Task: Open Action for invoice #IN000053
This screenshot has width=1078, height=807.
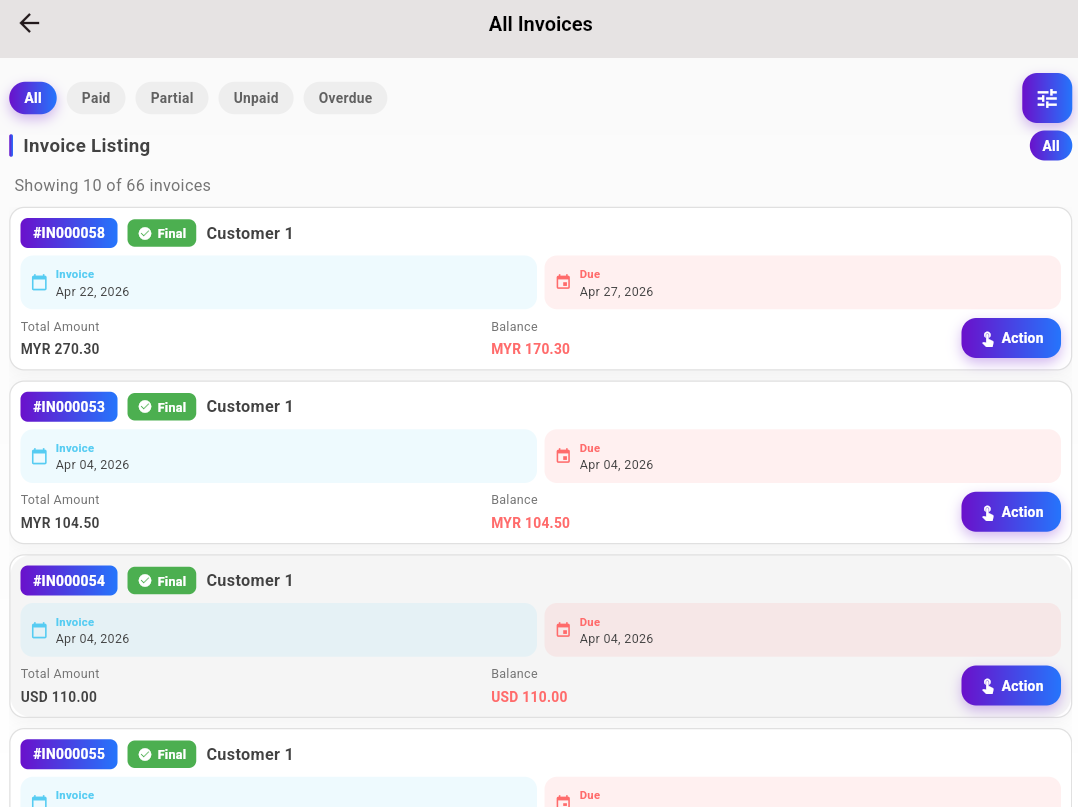Action: 1011,512
